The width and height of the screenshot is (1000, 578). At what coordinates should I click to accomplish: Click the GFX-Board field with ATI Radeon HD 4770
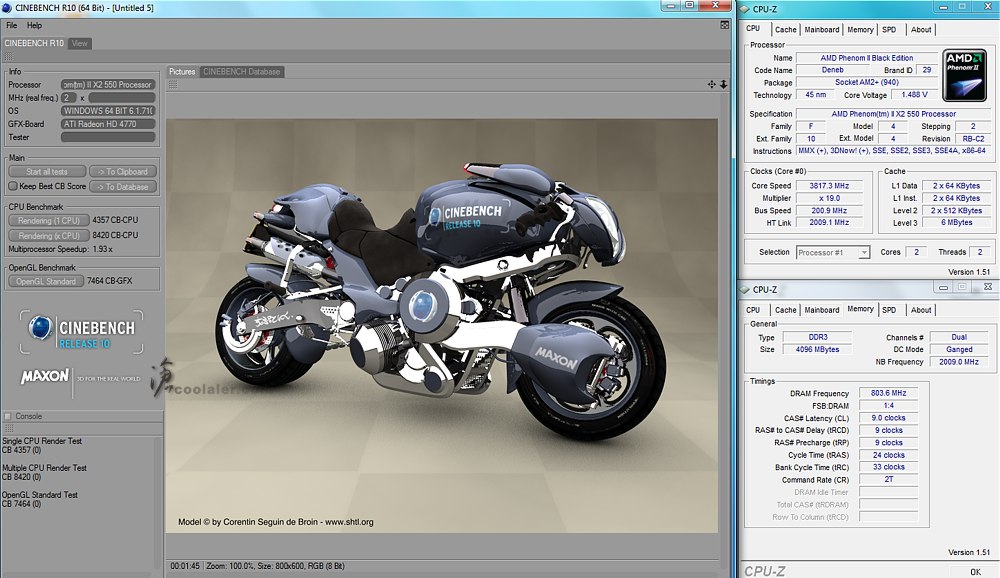click(x=108, y=124)
